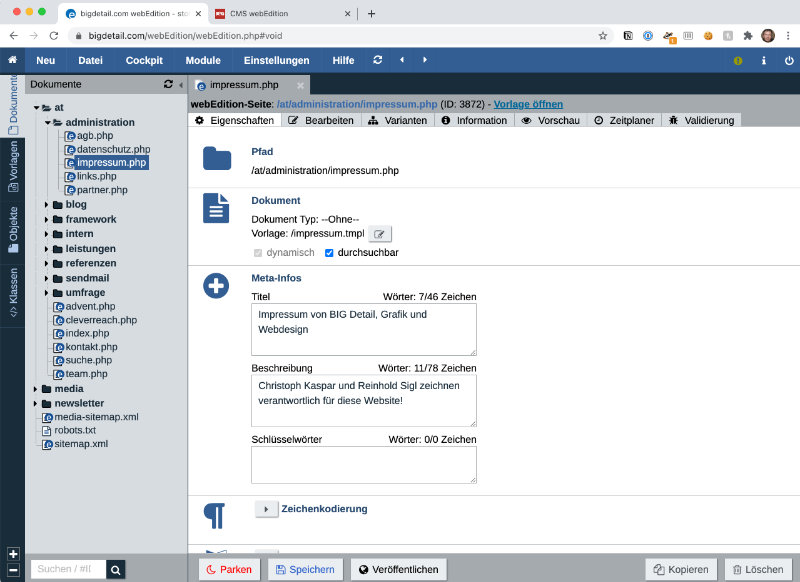
Task: Expand the Zeichenkodierung section
Action: point(266,509)
